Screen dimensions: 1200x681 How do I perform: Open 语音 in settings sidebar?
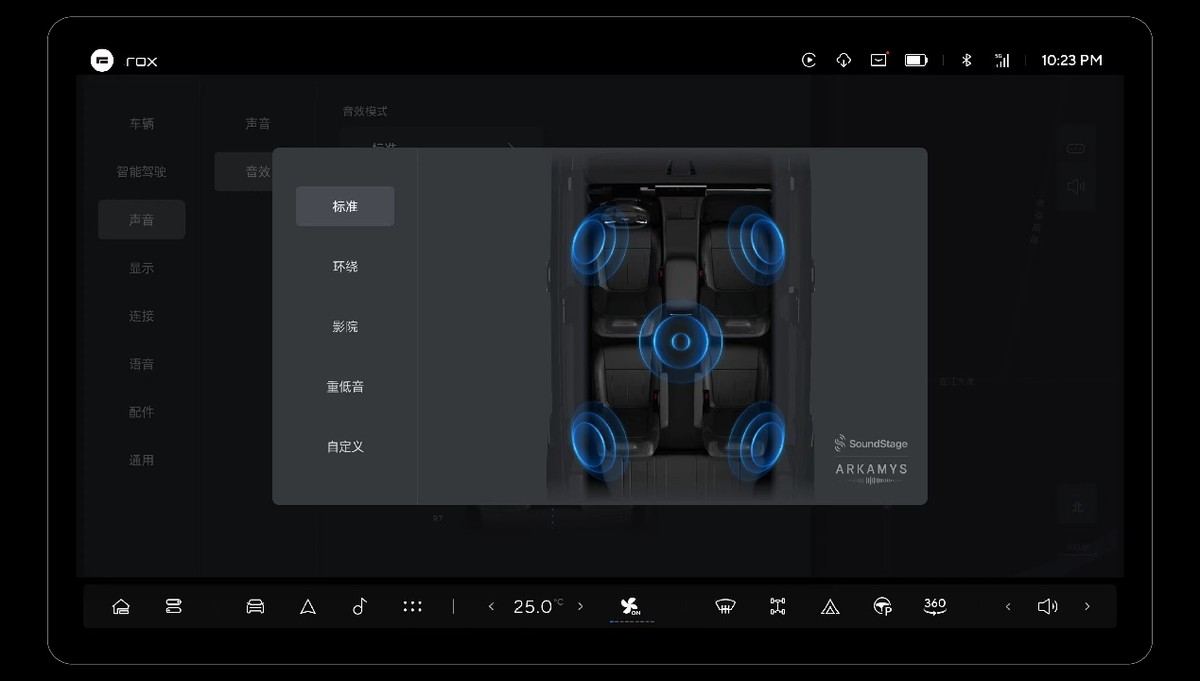click(x=141, y=364)
